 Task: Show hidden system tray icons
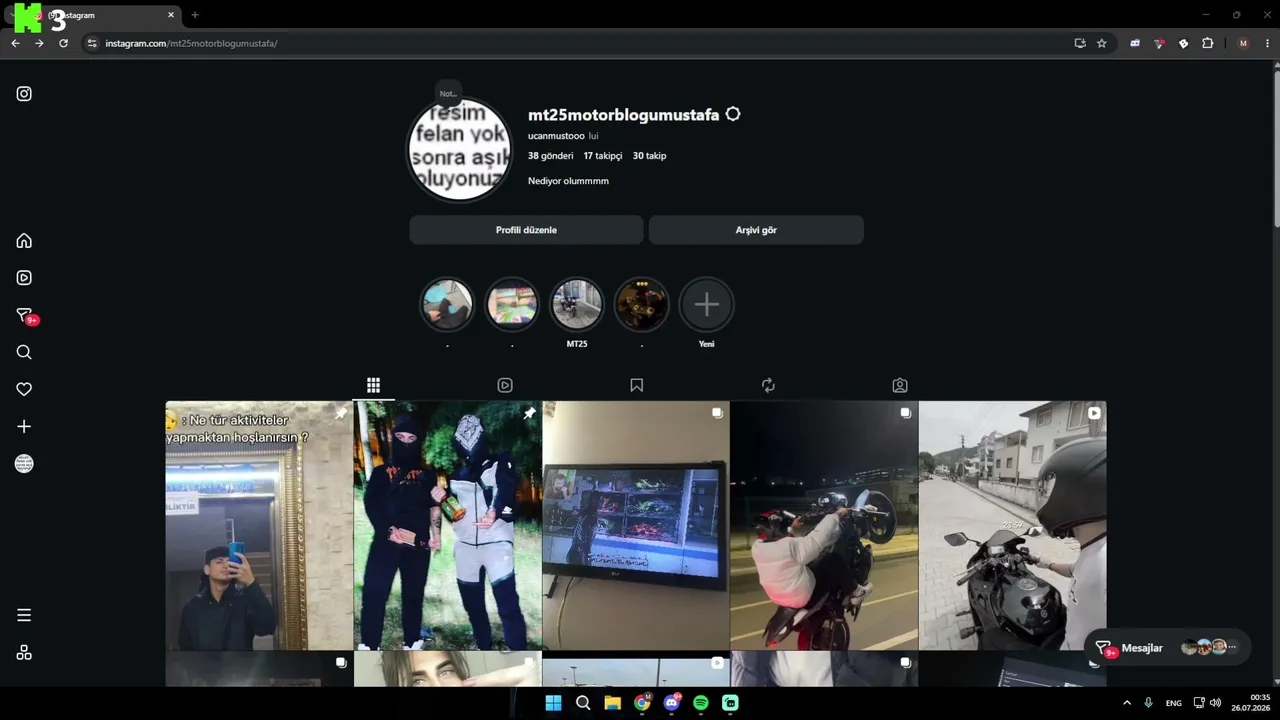click(x=1127, y=703)
